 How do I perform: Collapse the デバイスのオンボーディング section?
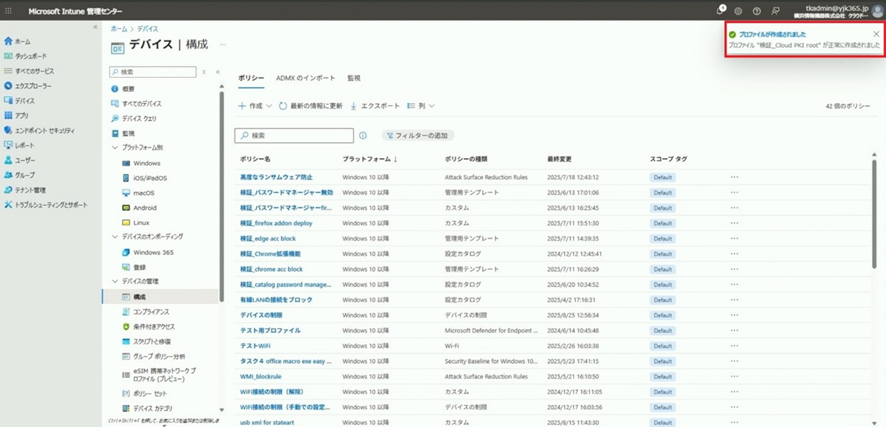click(x=115, y=237)
